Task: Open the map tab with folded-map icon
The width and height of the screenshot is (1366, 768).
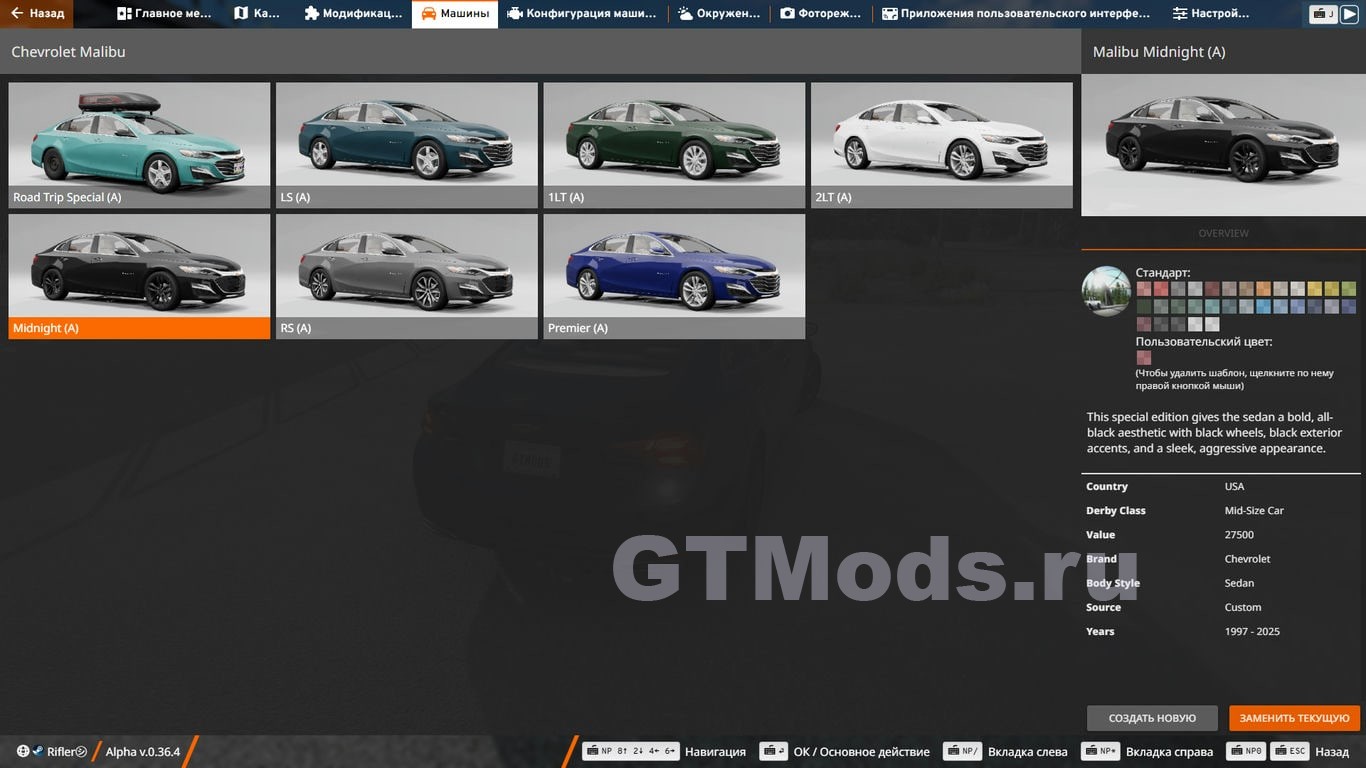Action: click(x=257, y=14)
